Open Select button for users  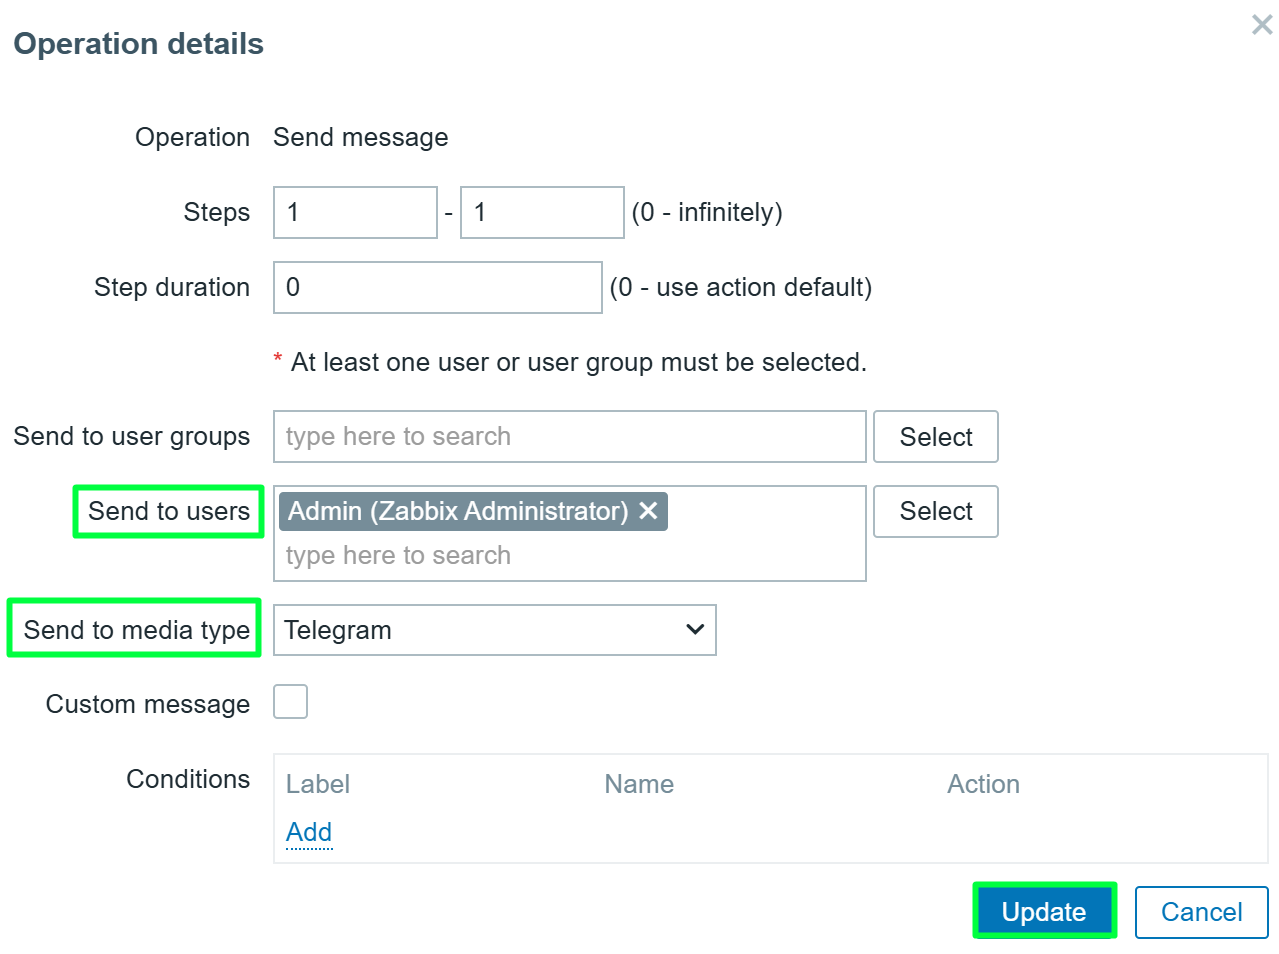(x=935, y=511)
